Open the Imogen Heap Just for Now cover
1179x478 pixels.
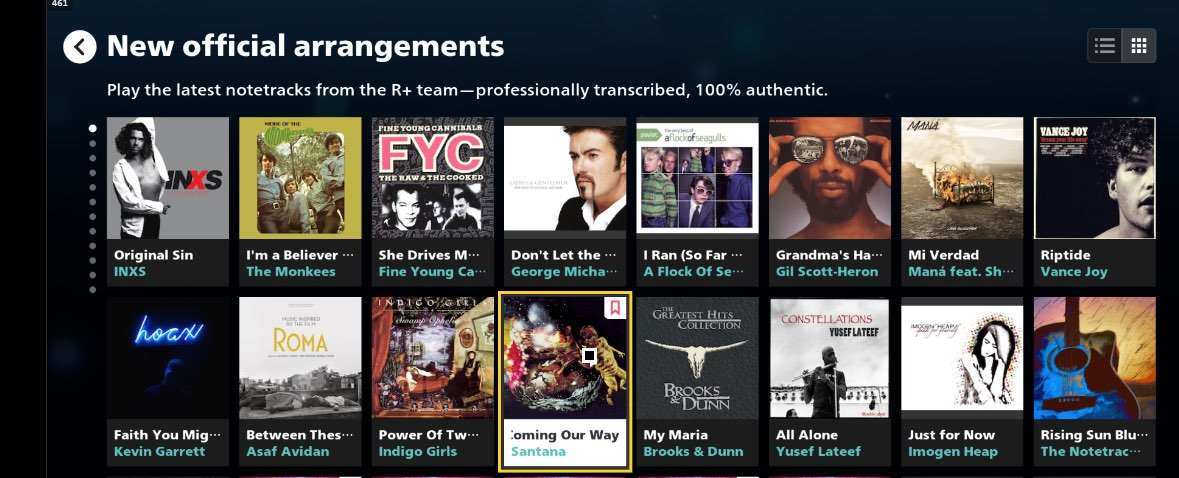[962, 358]
